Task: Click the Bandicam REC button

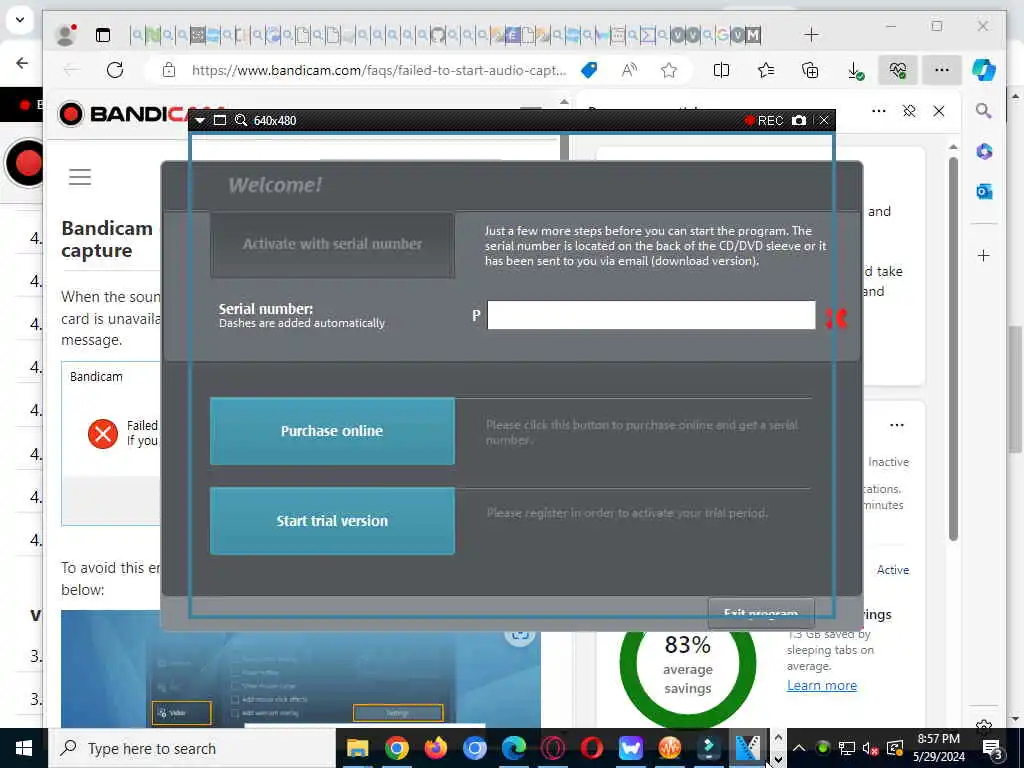Action: (x=763, y=121)
